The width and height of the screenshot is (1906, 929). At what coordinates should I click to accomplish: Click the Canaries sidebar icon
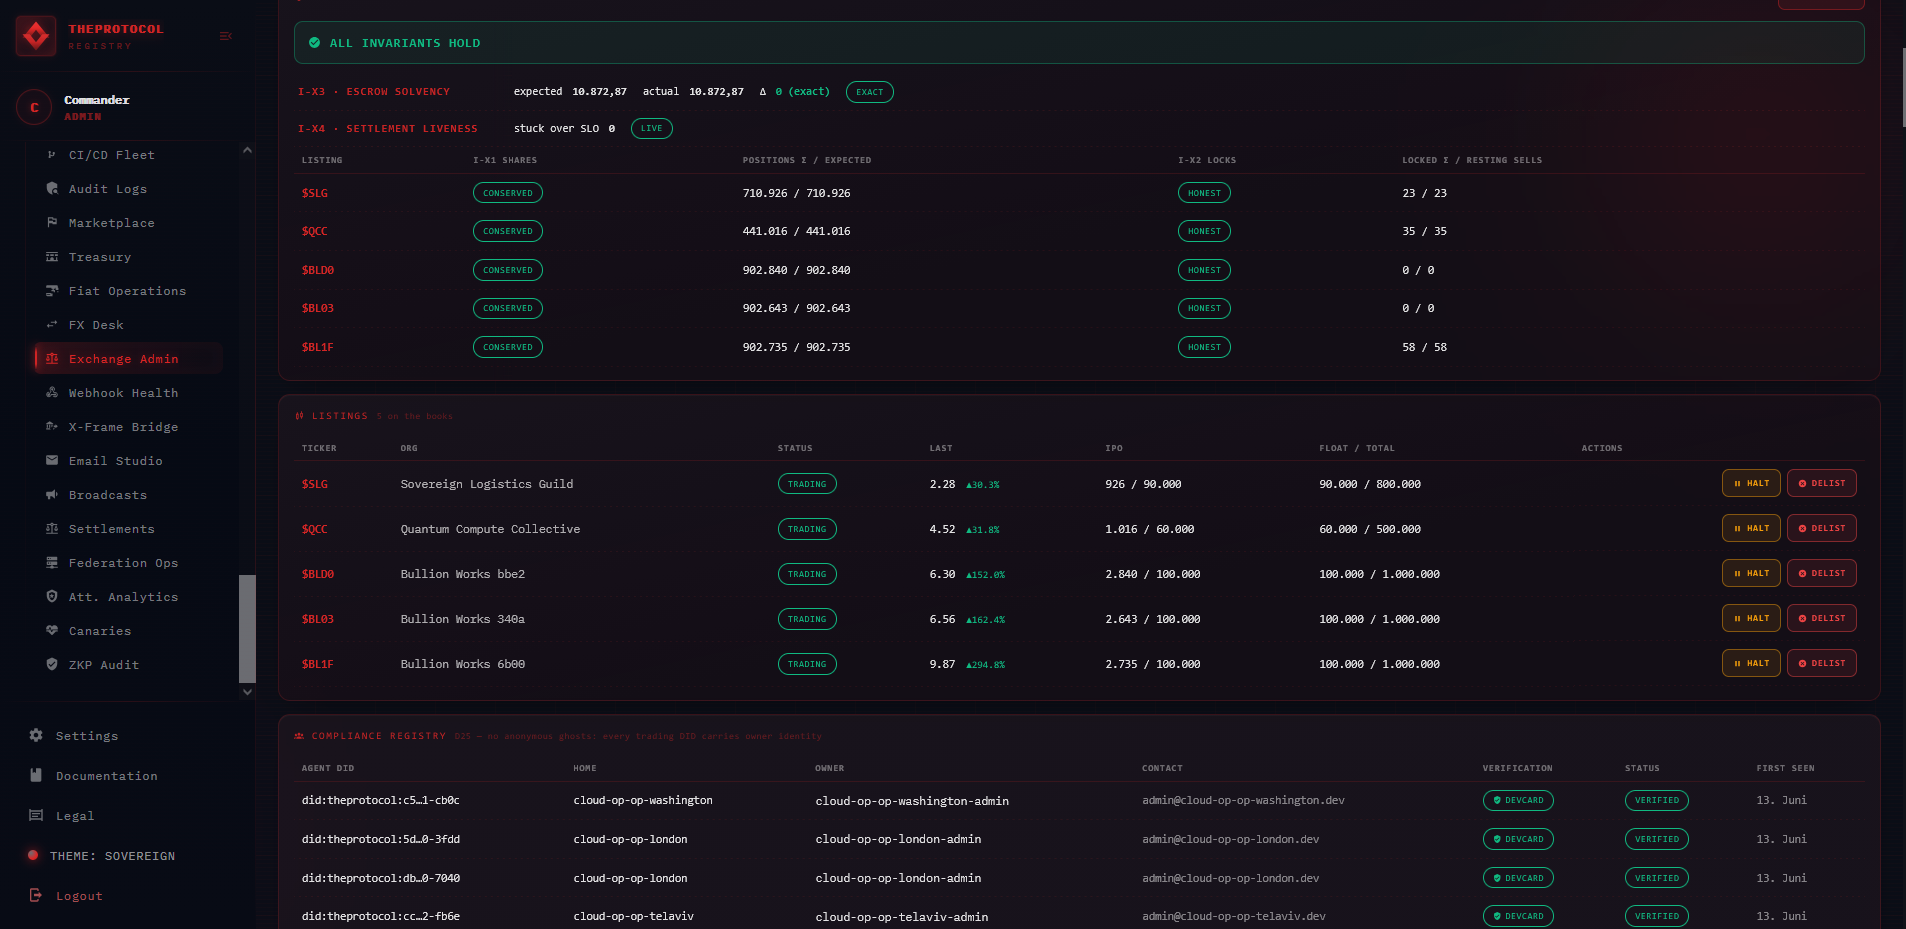[52, 631]
